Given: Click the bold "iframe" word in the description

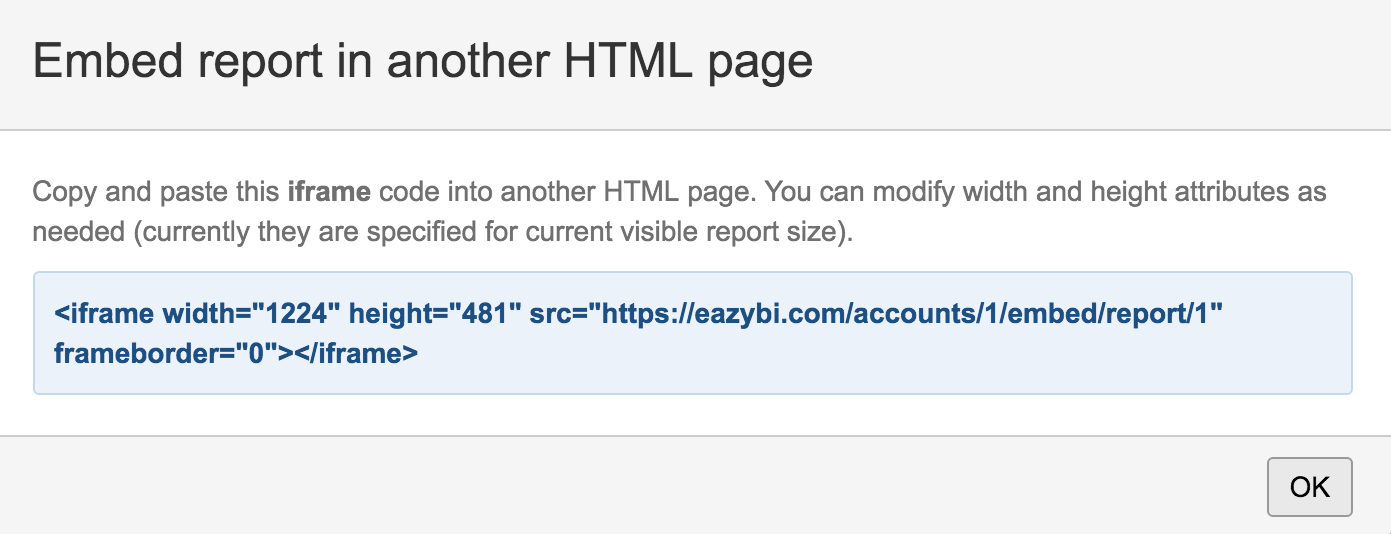Looking at the screenshot, I should tap(329, 191).
